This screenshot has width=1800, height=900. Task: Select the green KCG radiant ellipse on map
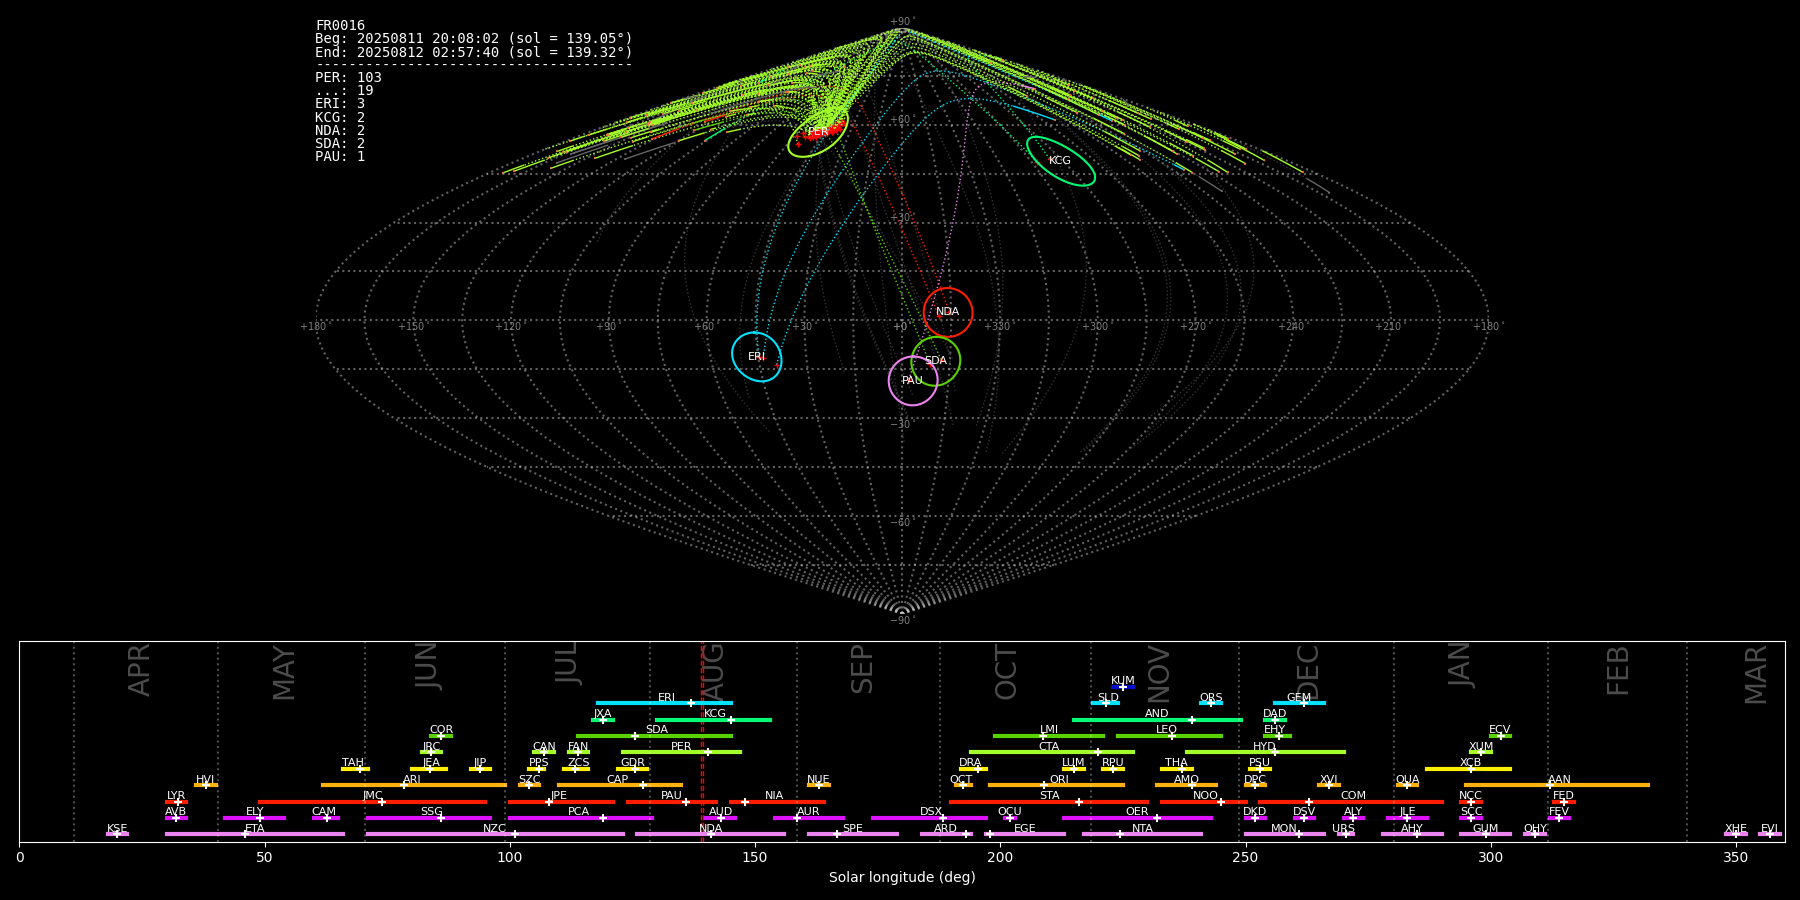pos(1060,161)
